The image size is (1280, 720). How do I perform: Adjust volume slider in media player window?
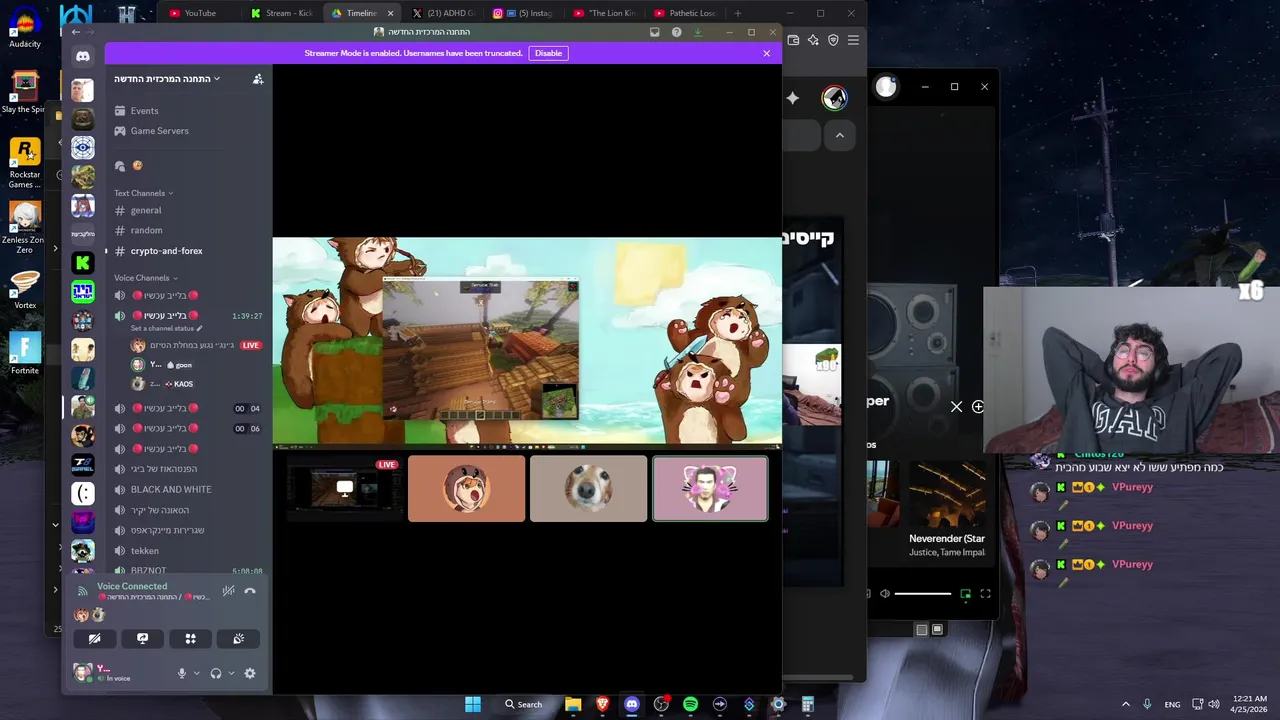[x=922, y=594]
